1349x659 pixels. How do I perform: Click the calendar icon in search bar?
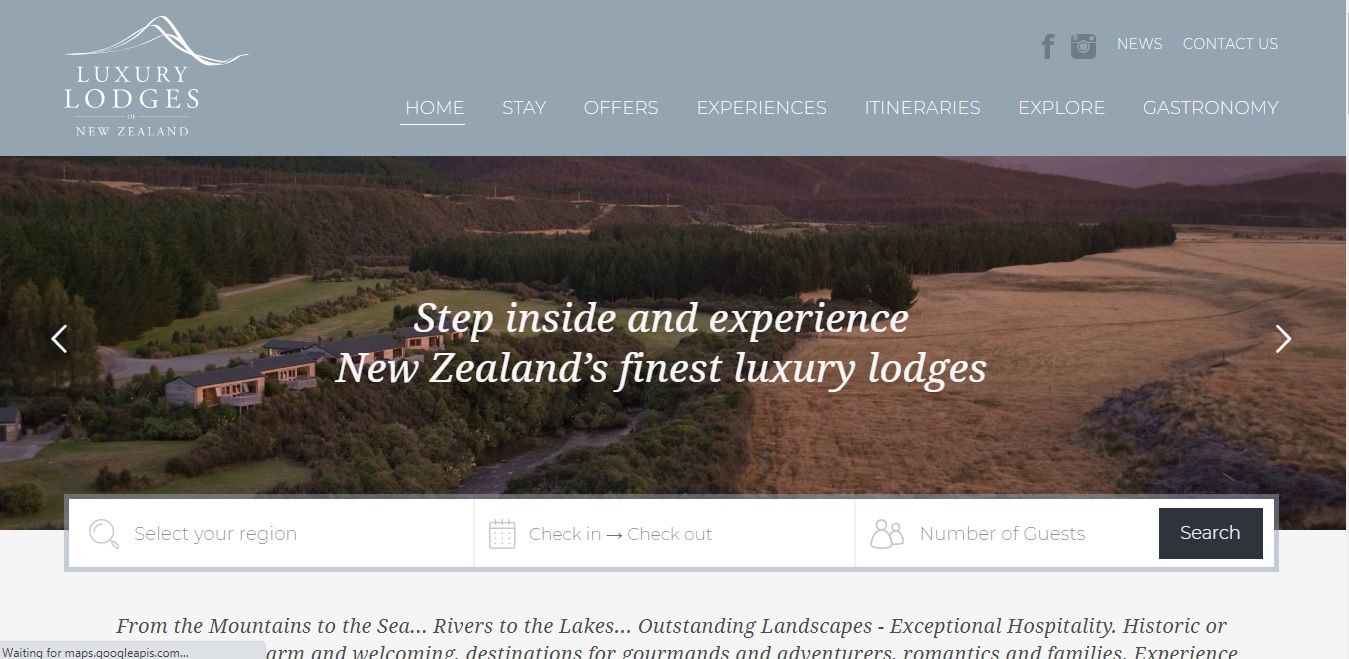point(502,533)
